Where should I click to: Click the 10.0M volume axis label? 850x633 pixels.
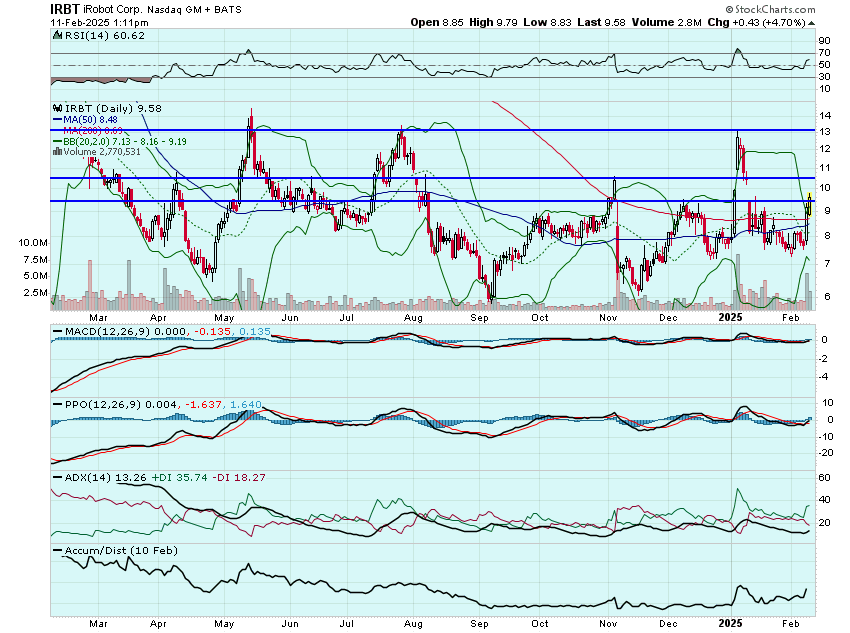[x=33, y=242]
